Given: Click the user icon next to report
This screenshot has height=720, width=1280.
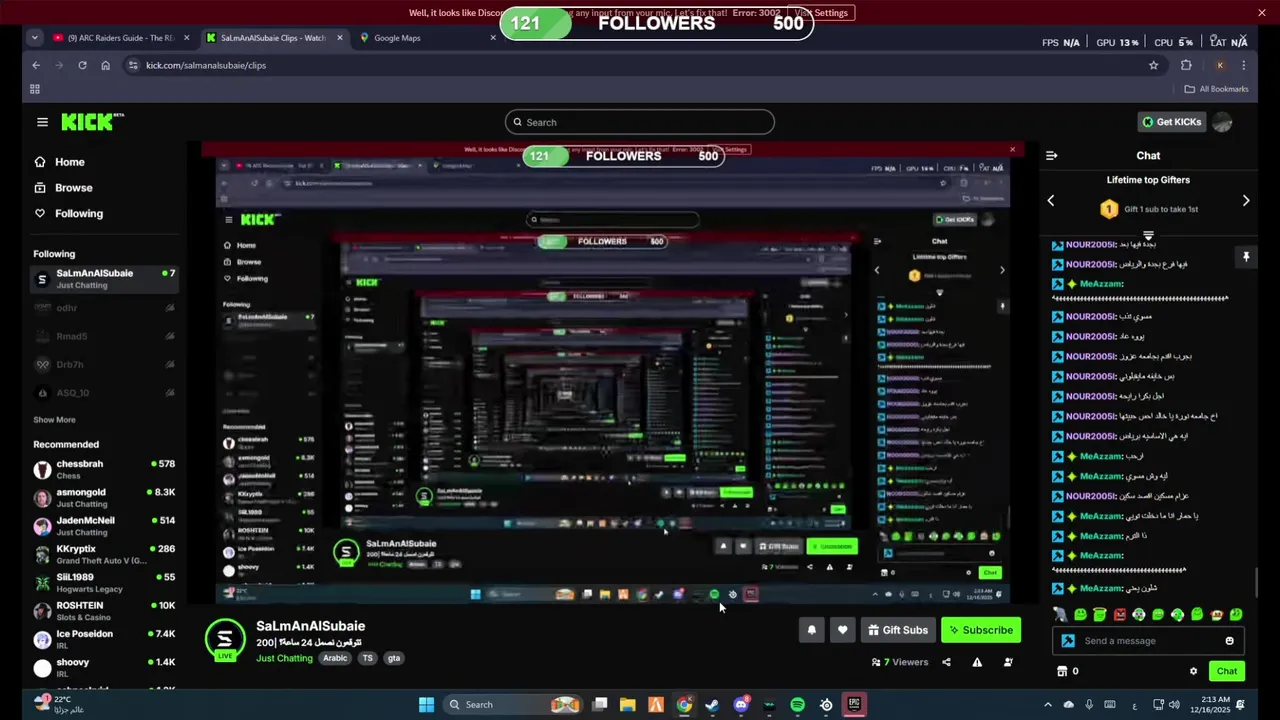Looking at the screenshot, I should pyautogui.click(x=1008, y=662).
